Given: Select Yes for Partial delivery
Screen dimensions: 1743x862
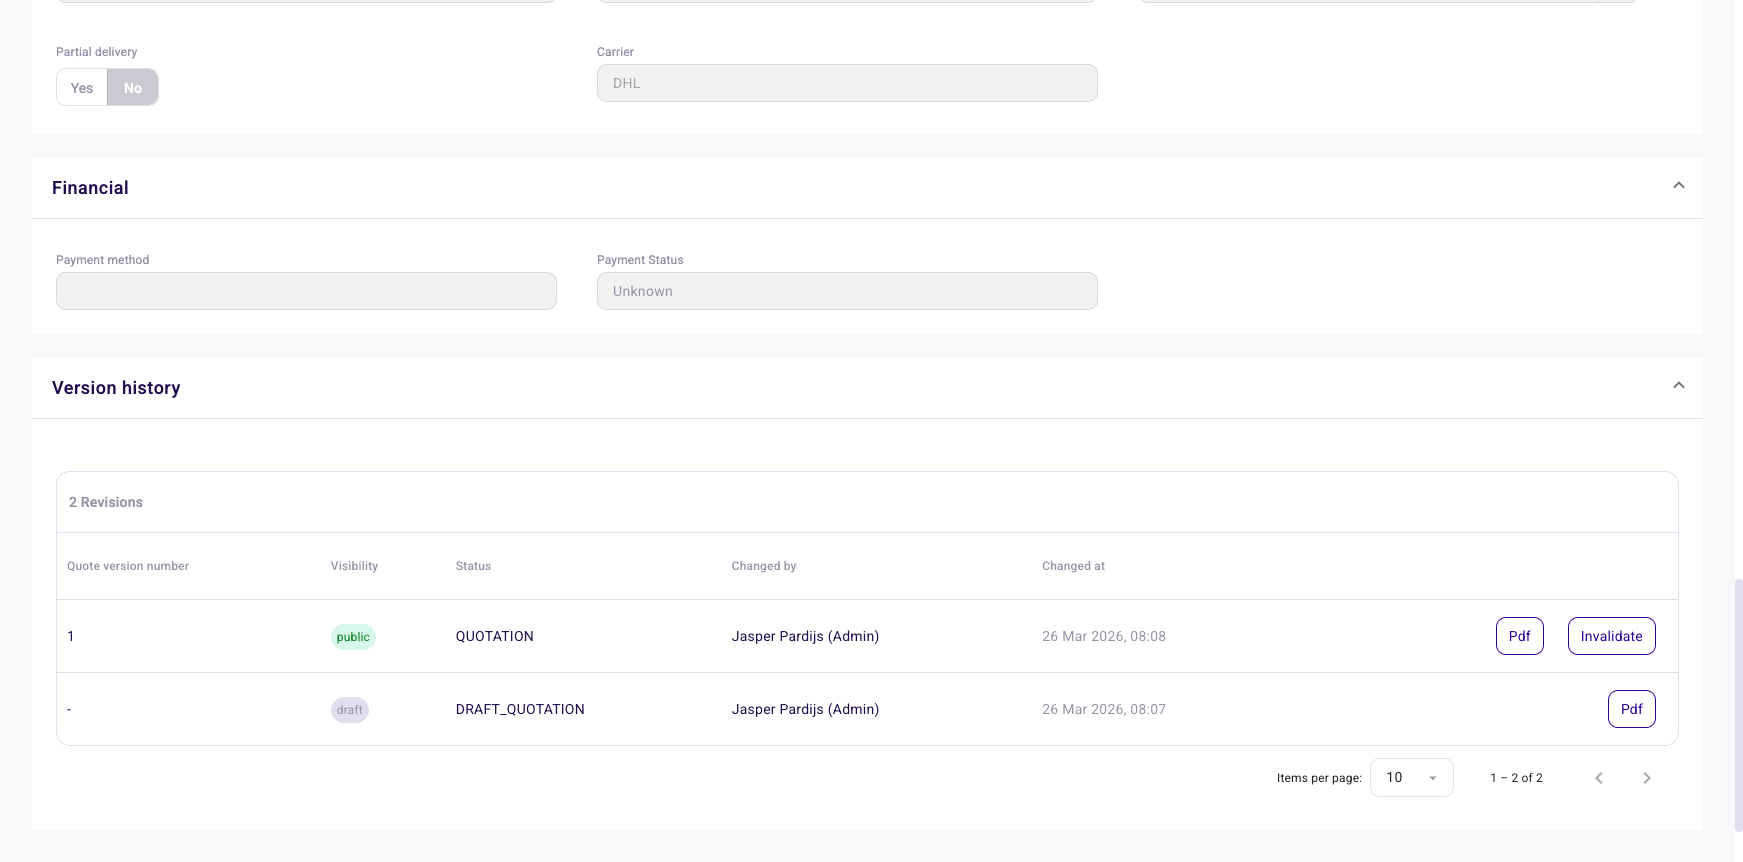Looking at the screenshot, I should pyautogui.click(x=82, y=88).
